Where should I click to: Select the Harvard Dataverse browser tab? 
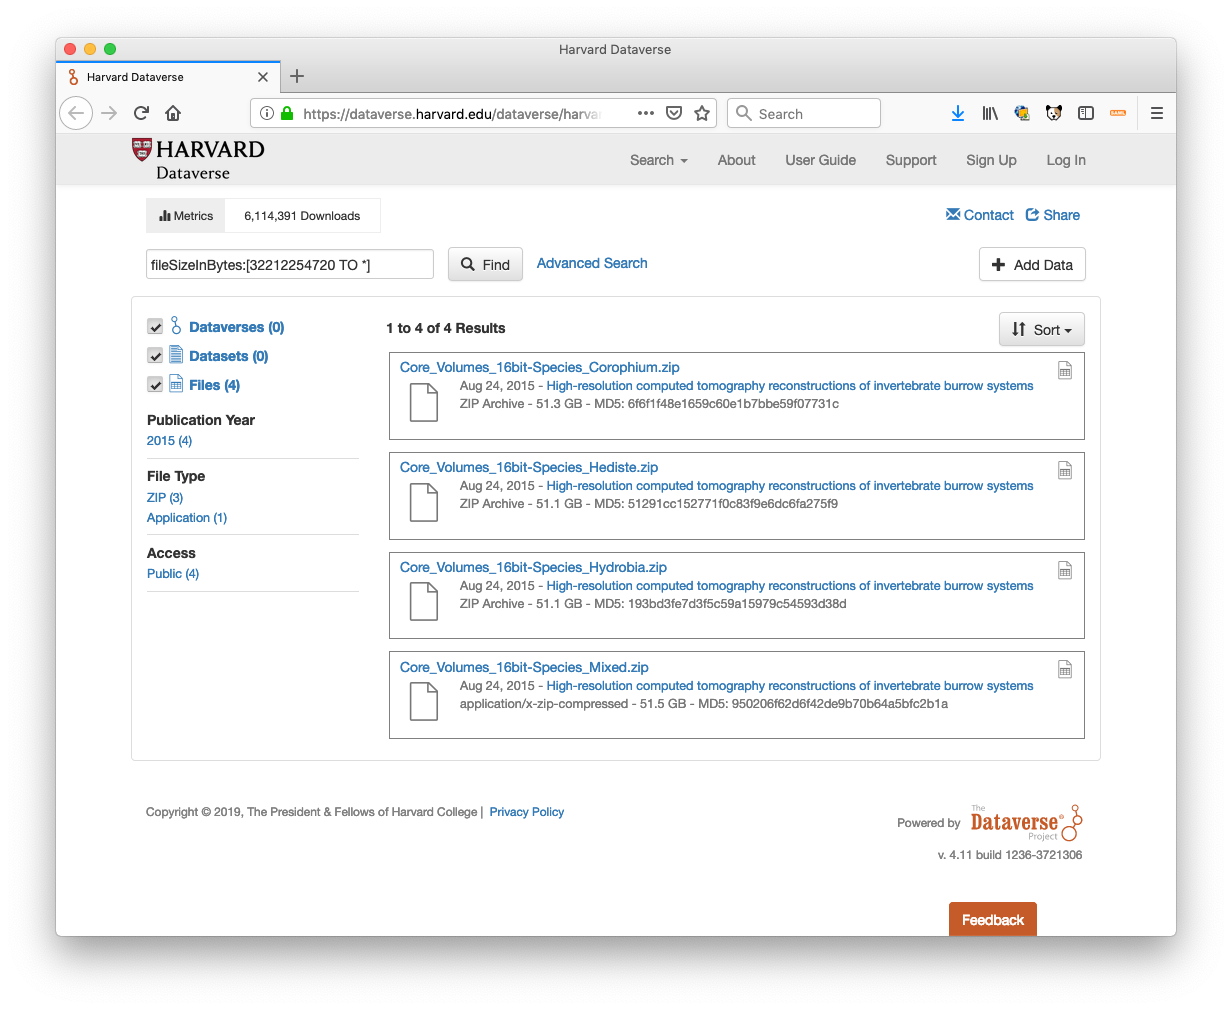pos(168,77)
